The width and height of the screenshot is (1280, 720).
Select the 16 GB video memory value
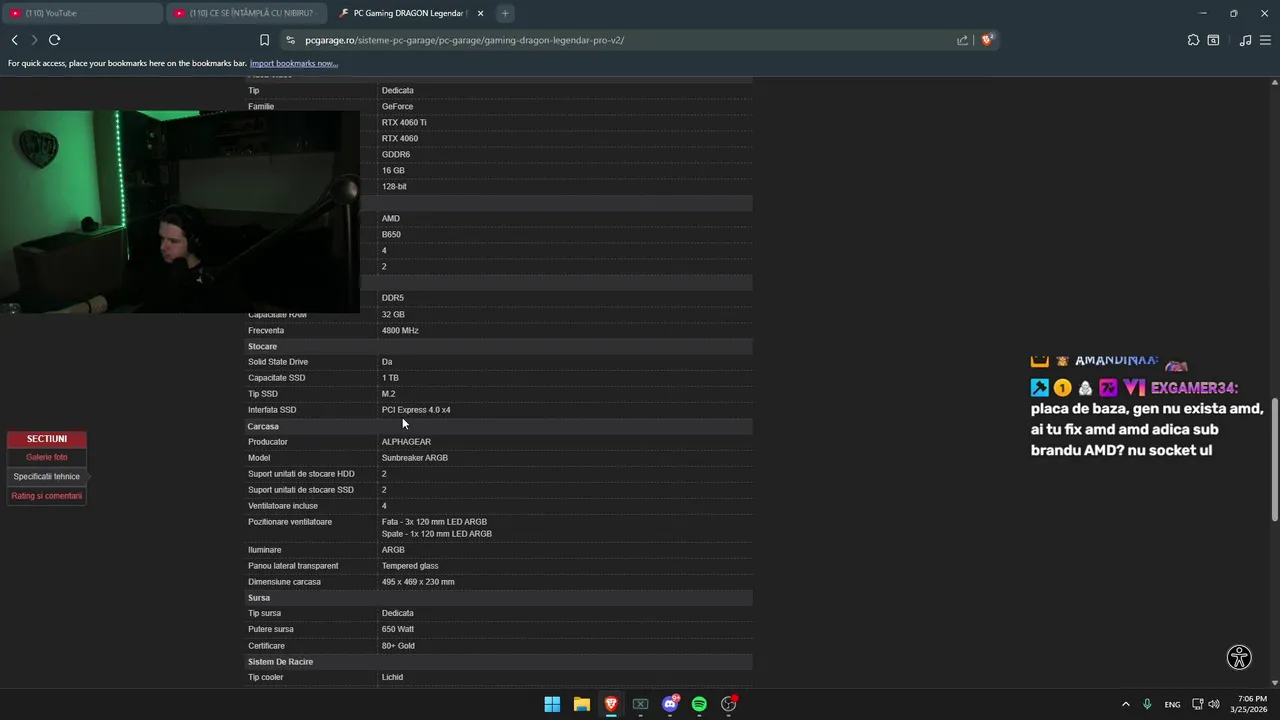(x=393, y=170)
